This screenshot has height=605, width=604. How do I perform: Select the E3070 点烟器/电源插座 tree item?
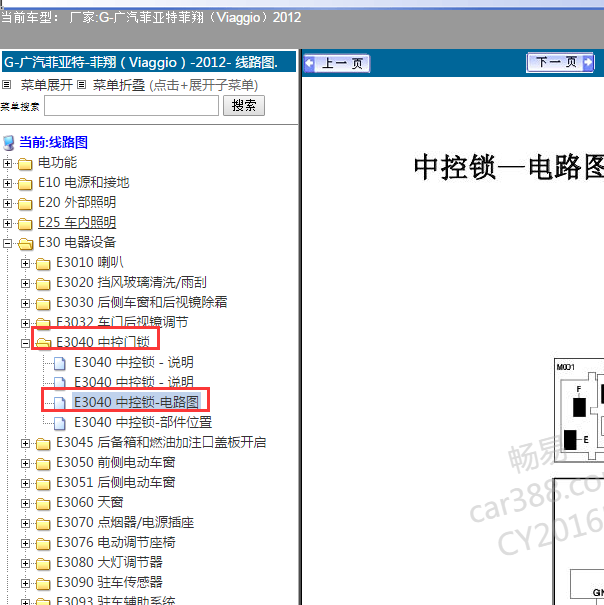pos(125,522)
